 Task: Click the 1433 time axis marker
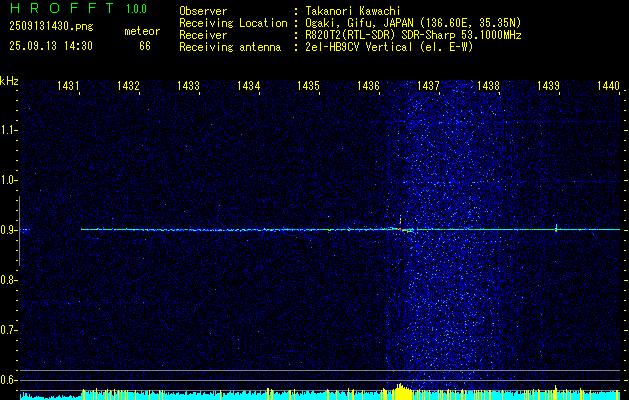click(188, 85)
